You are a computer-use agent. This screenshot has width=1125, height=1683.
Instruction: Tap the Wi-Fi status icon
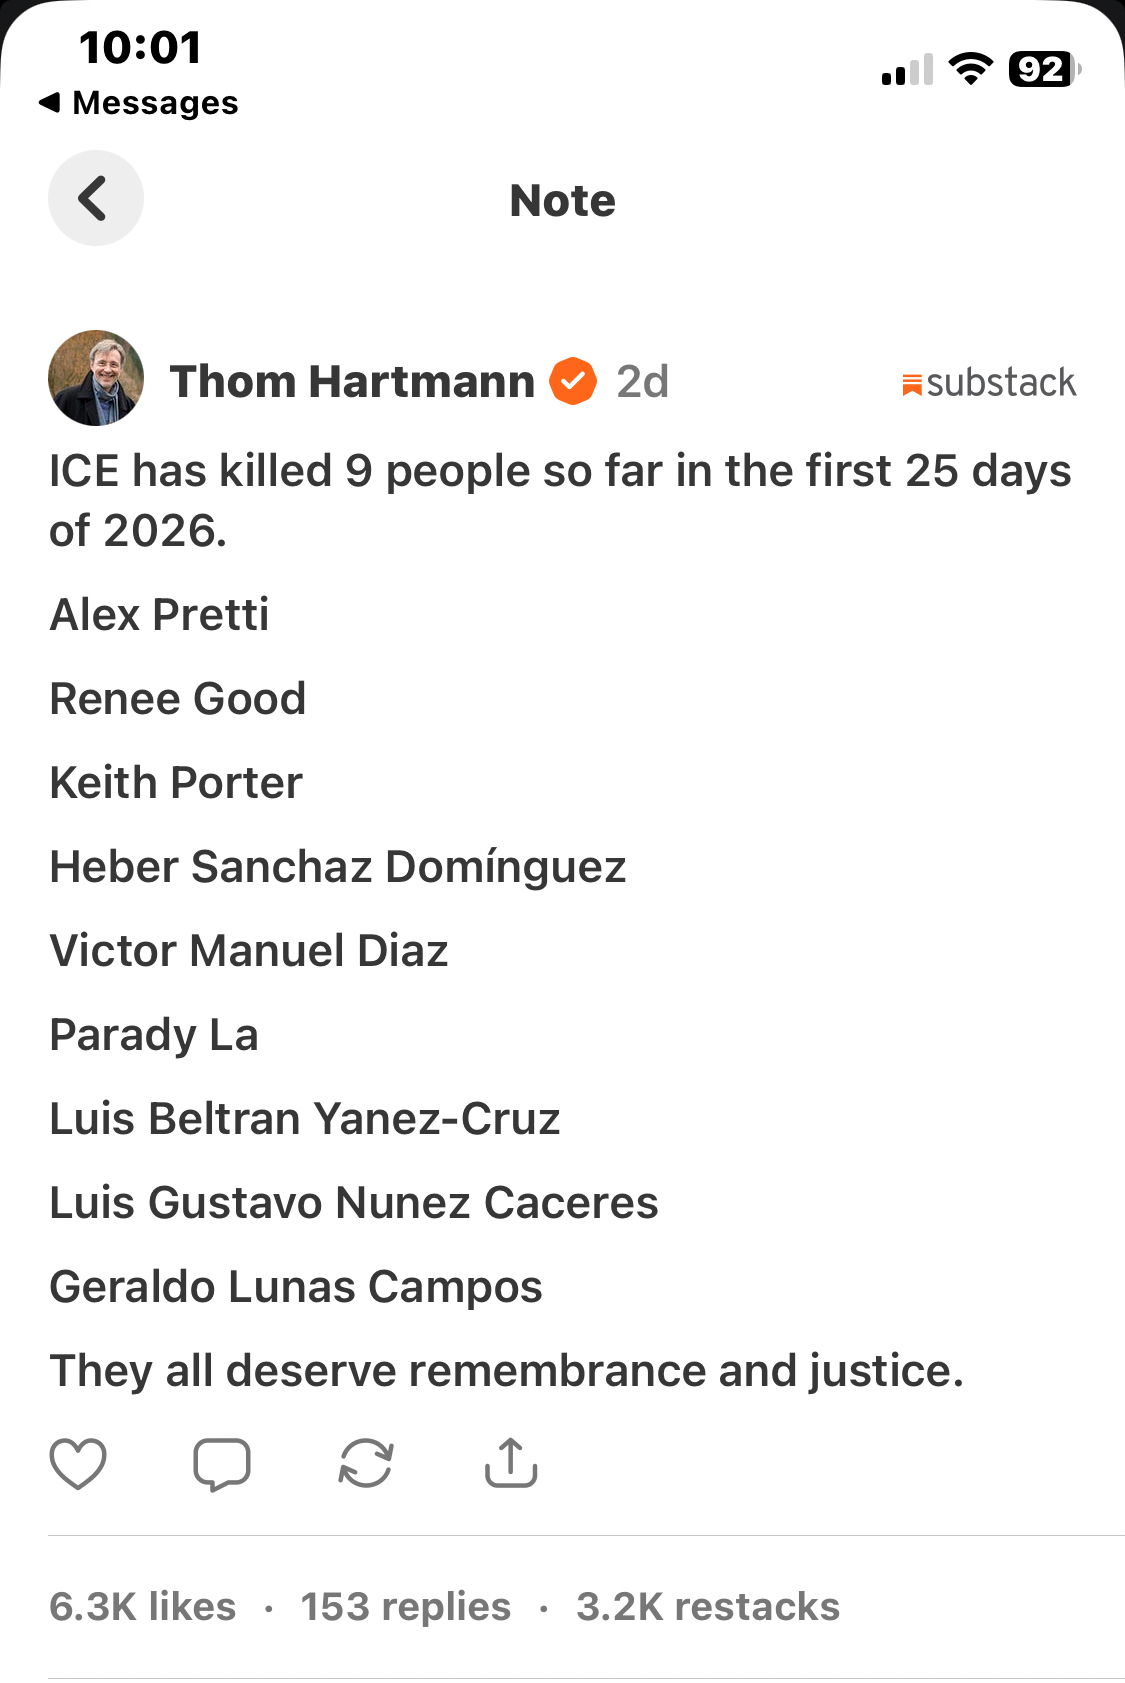pos(970,69)
